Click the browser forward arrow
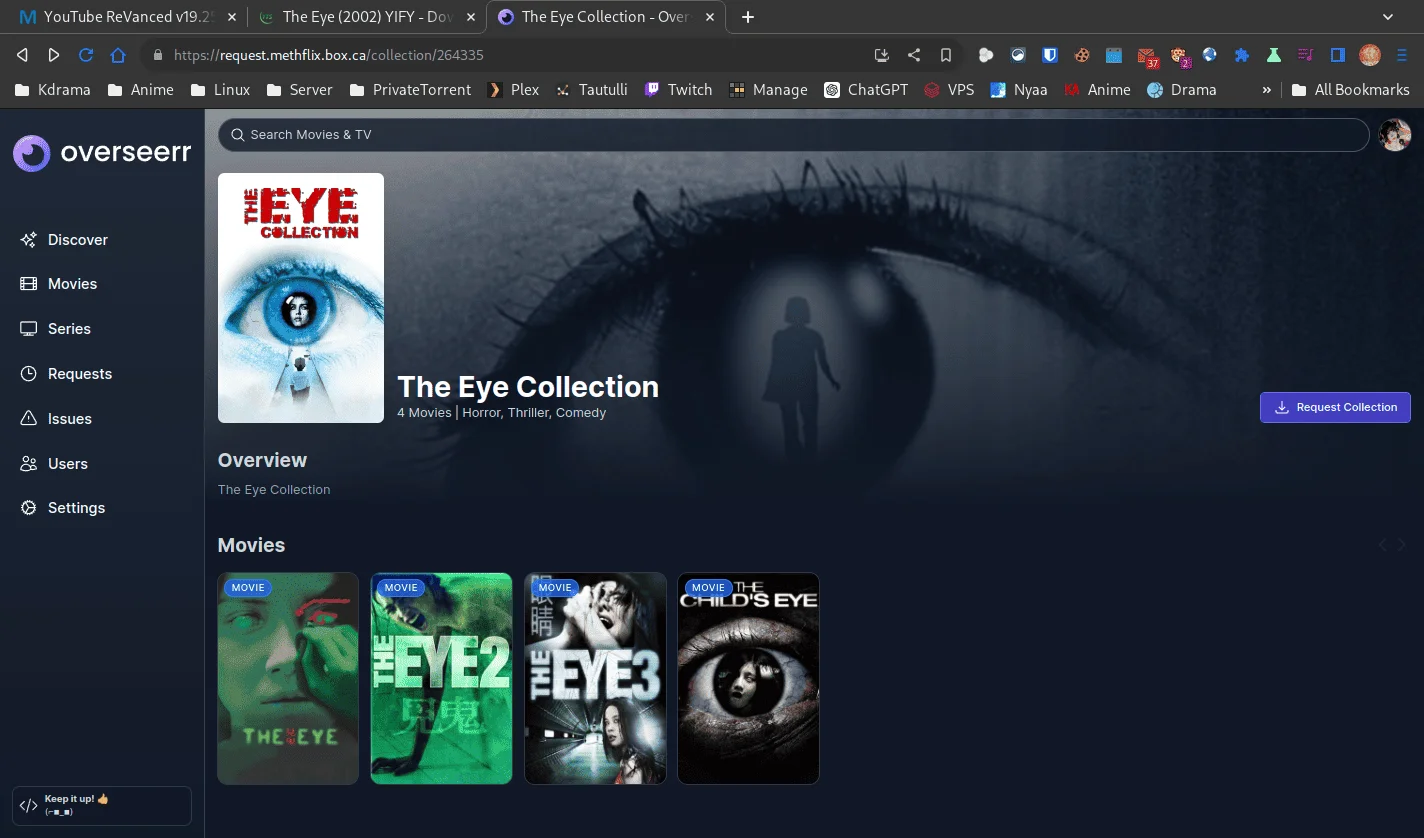Viewport: 1424px width, 838px height. point(54,55)
